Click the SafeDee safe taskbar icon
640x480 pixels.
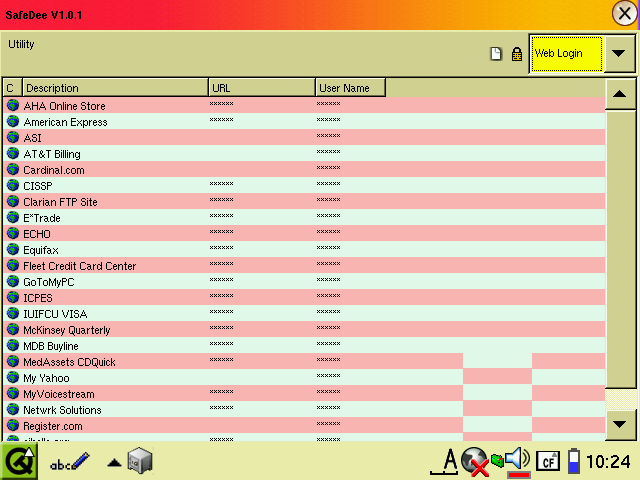pyautogui.click(x=140, y=460)
